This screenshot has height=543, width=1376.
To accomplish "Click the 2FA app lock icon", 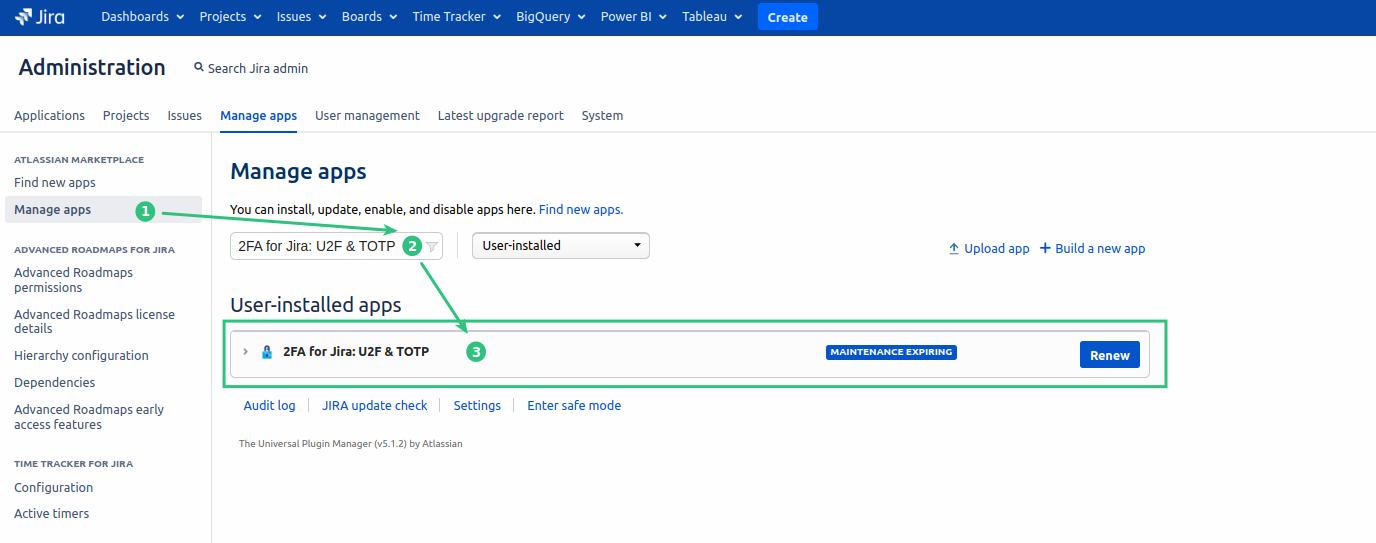I will [x=267, y=352].
